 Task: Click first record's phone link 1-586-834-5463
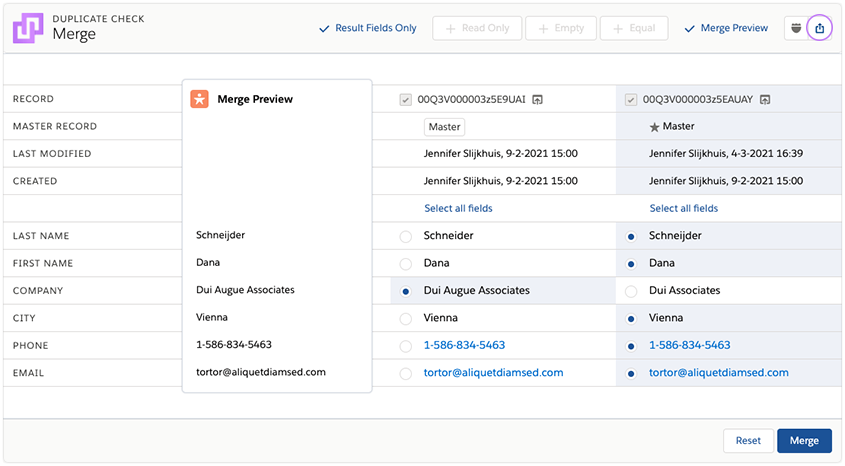click(464, 345)
